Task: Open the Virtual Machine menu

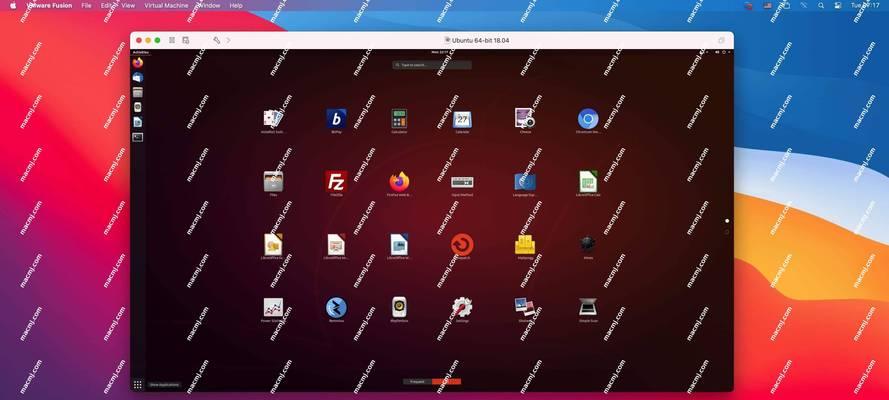Action: pyautogui.click(x=166, y=6)
